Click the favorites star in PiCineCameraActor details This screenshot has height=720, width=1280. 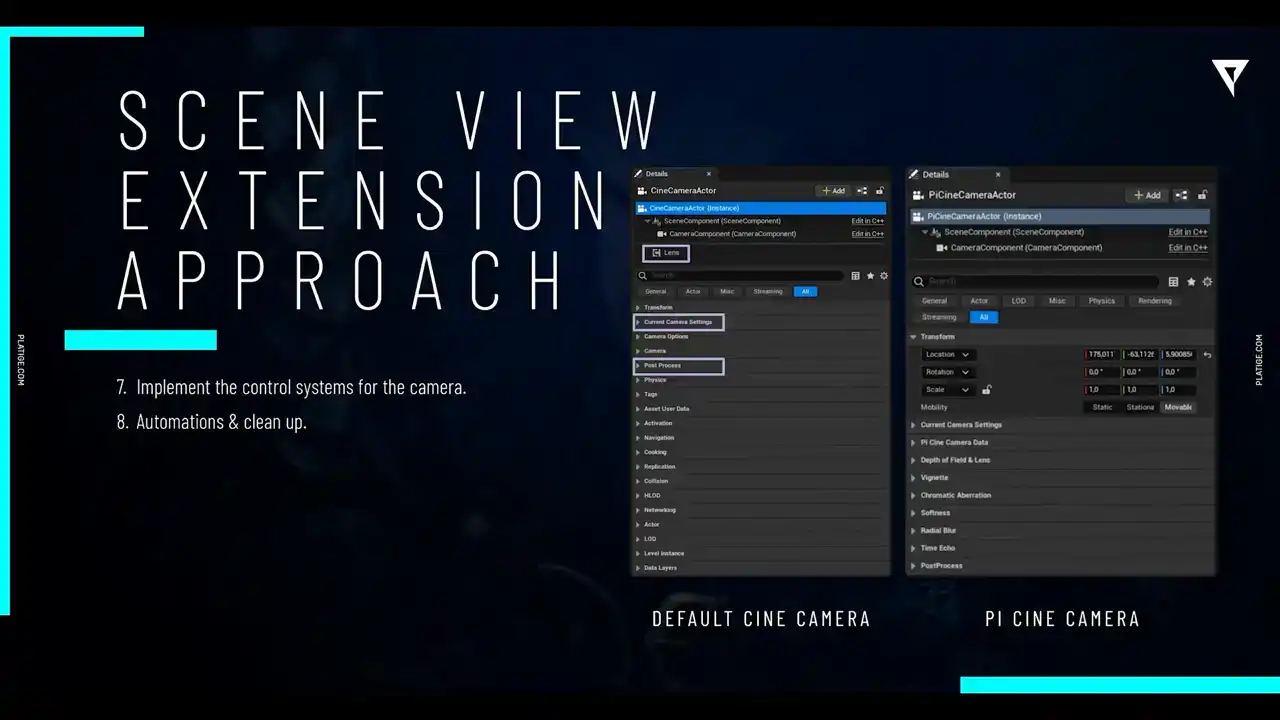(x=1190, y=282)
